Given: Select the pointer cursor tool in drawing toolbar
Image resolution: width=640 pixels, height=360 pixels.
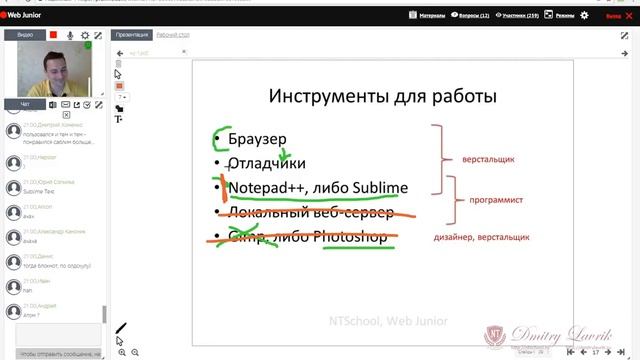Looking at the screenshot, I should pos(118,74).
